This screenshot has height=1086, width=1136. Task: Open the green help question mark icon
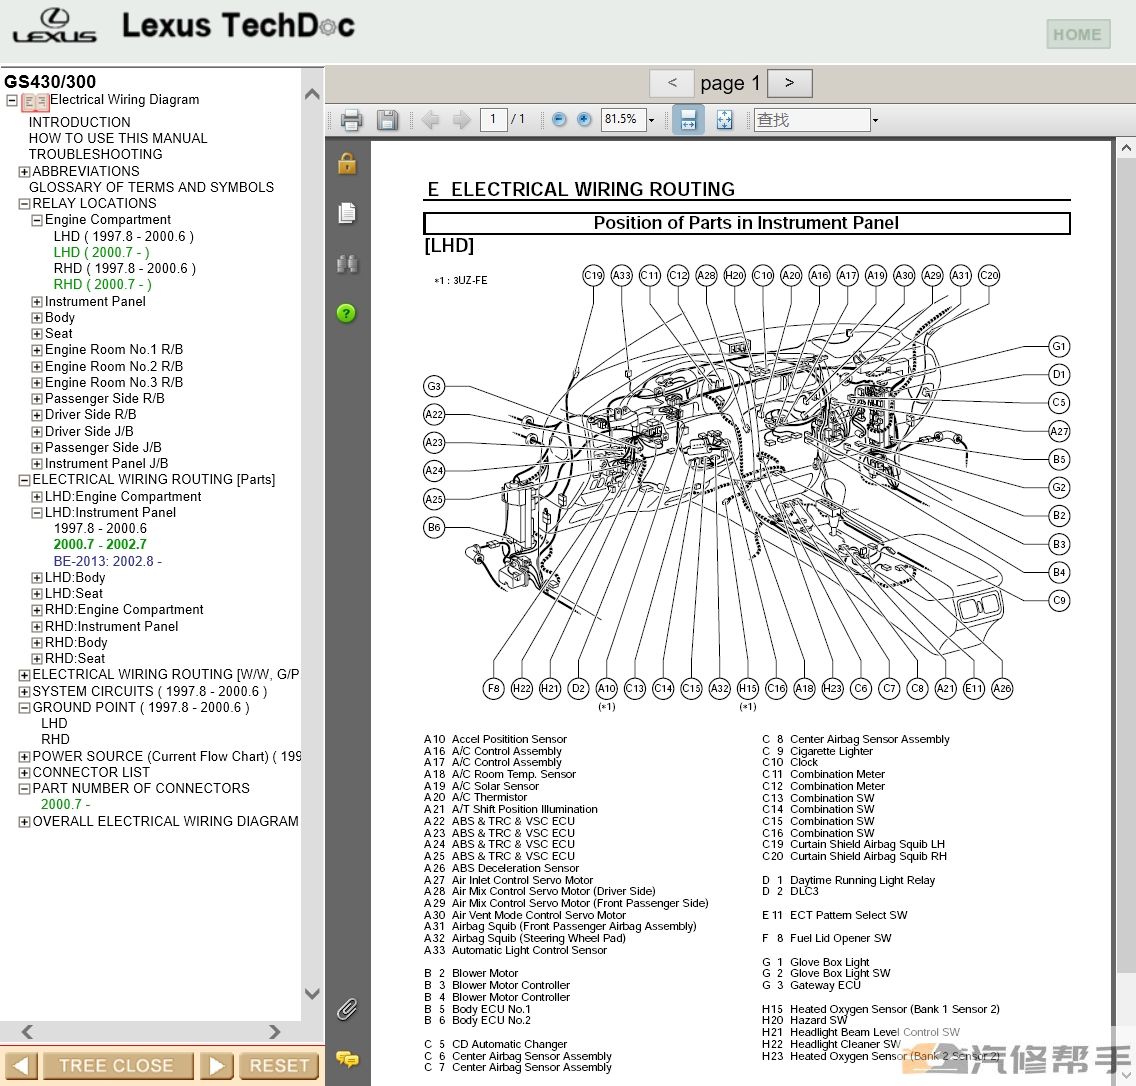(x=346, y=313)
